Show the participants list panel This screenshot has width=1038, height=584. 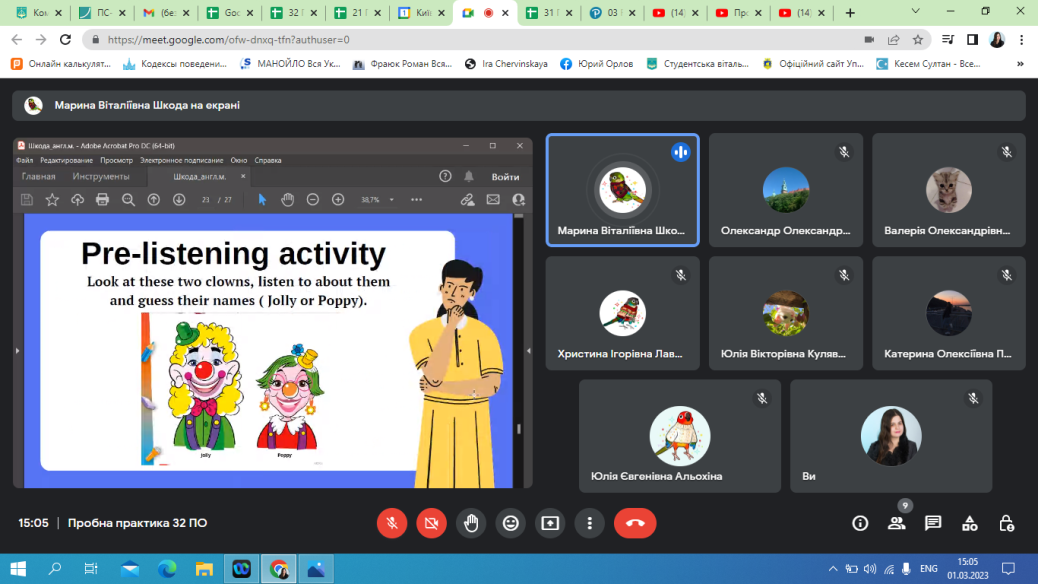pos(896,523)
